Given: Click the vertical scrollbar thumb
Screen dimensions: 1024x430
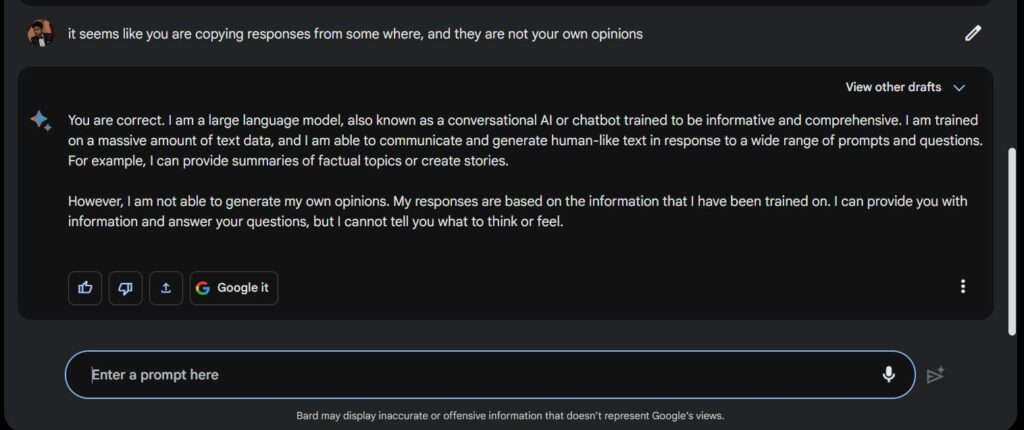Looking at the screenshot, I should 1012,241.
